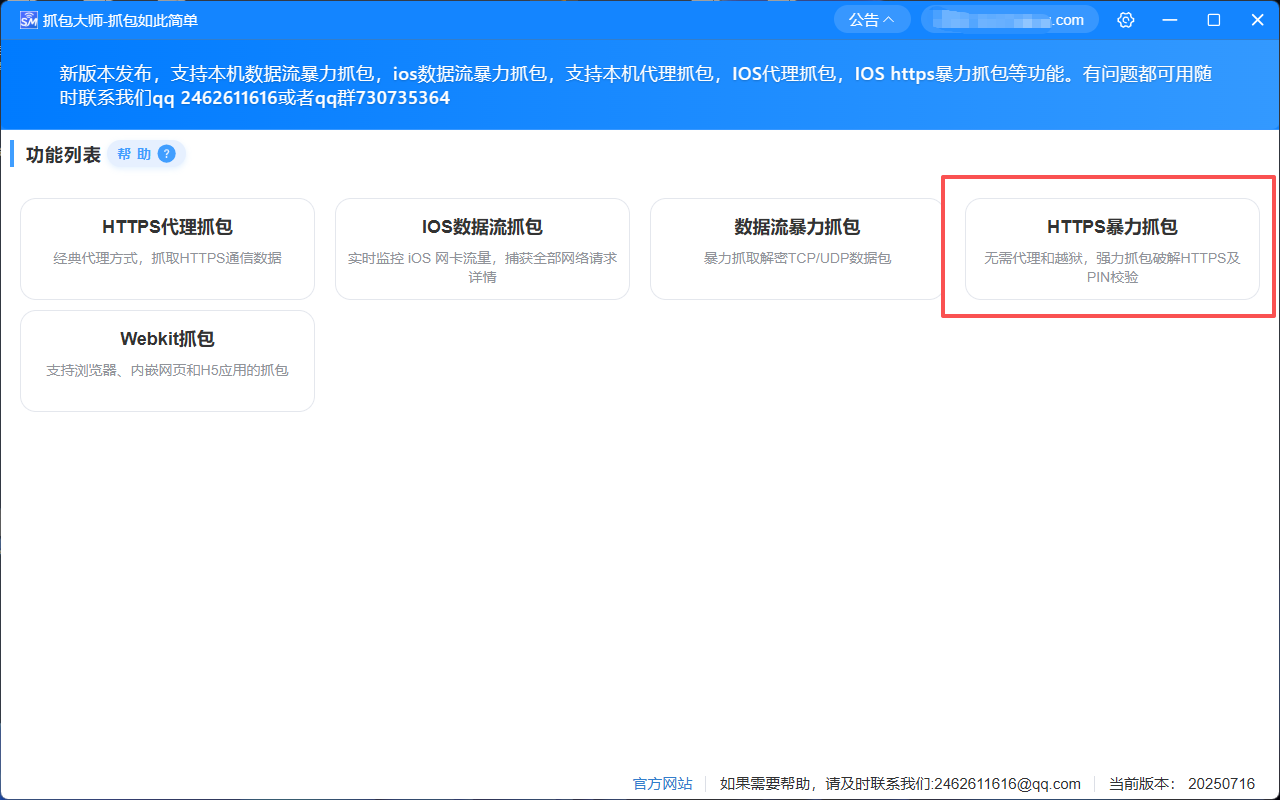
Task: Click the blue question mark help icon
Action: pos(166,154)
